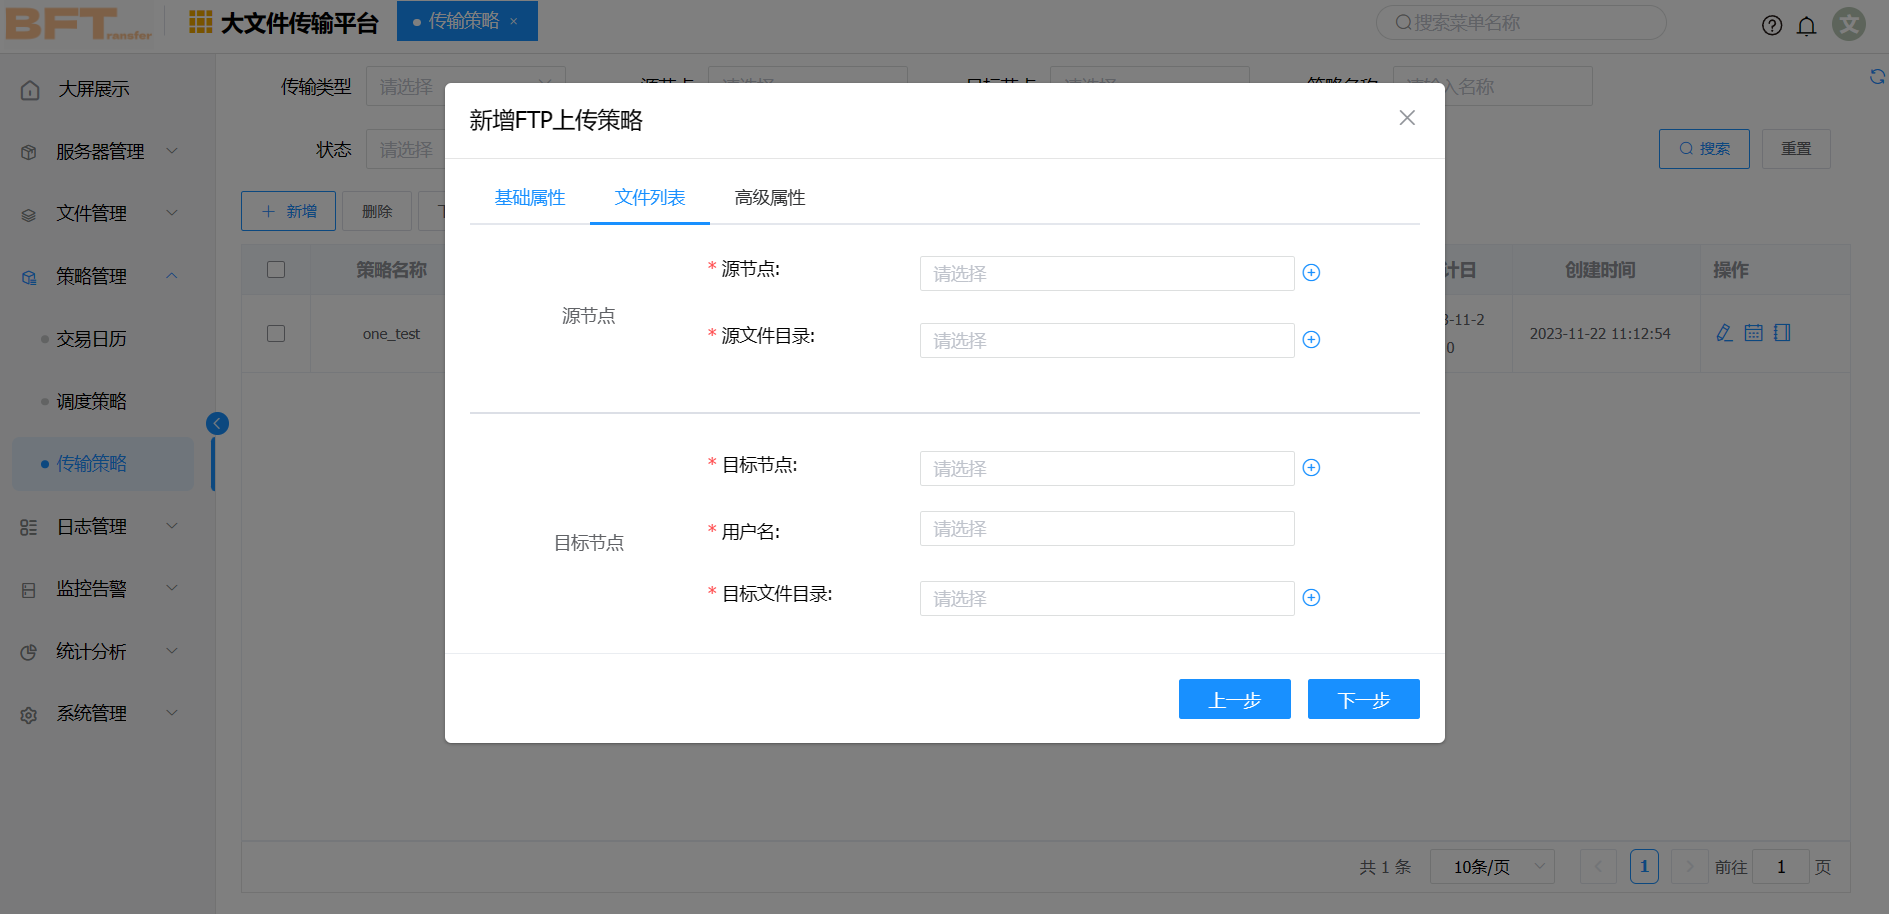Switch to the 基础属性 tab

point(530,198)
